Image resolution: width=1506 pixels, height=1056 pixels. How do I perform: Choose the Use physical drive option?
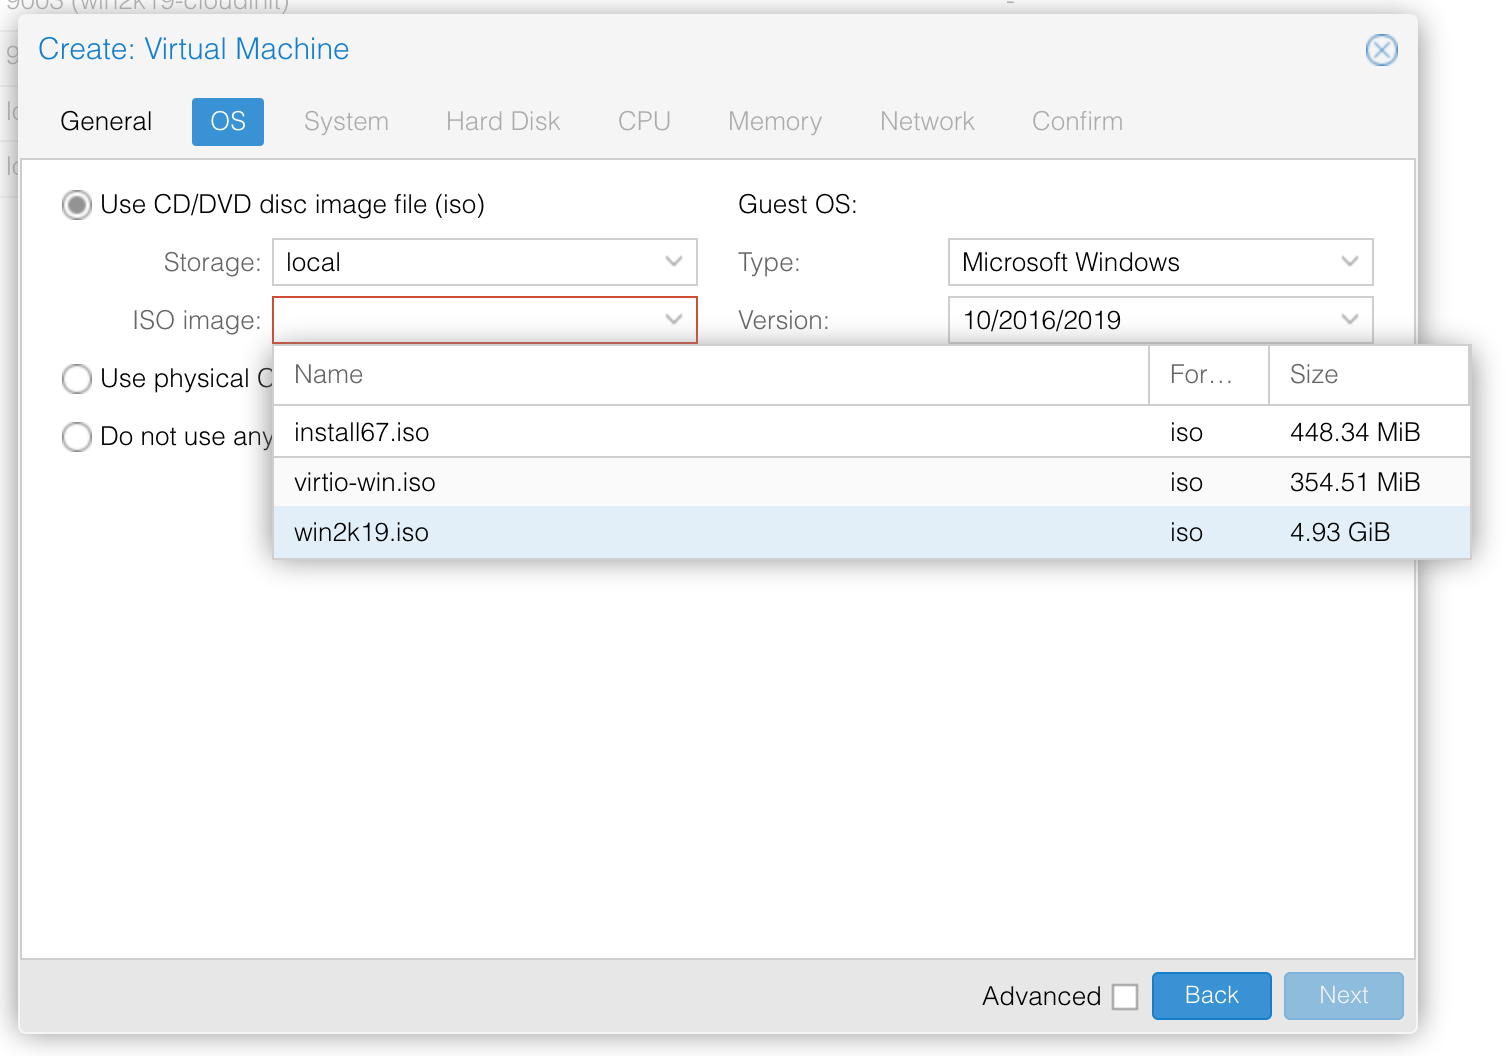[x=77, y=379]
